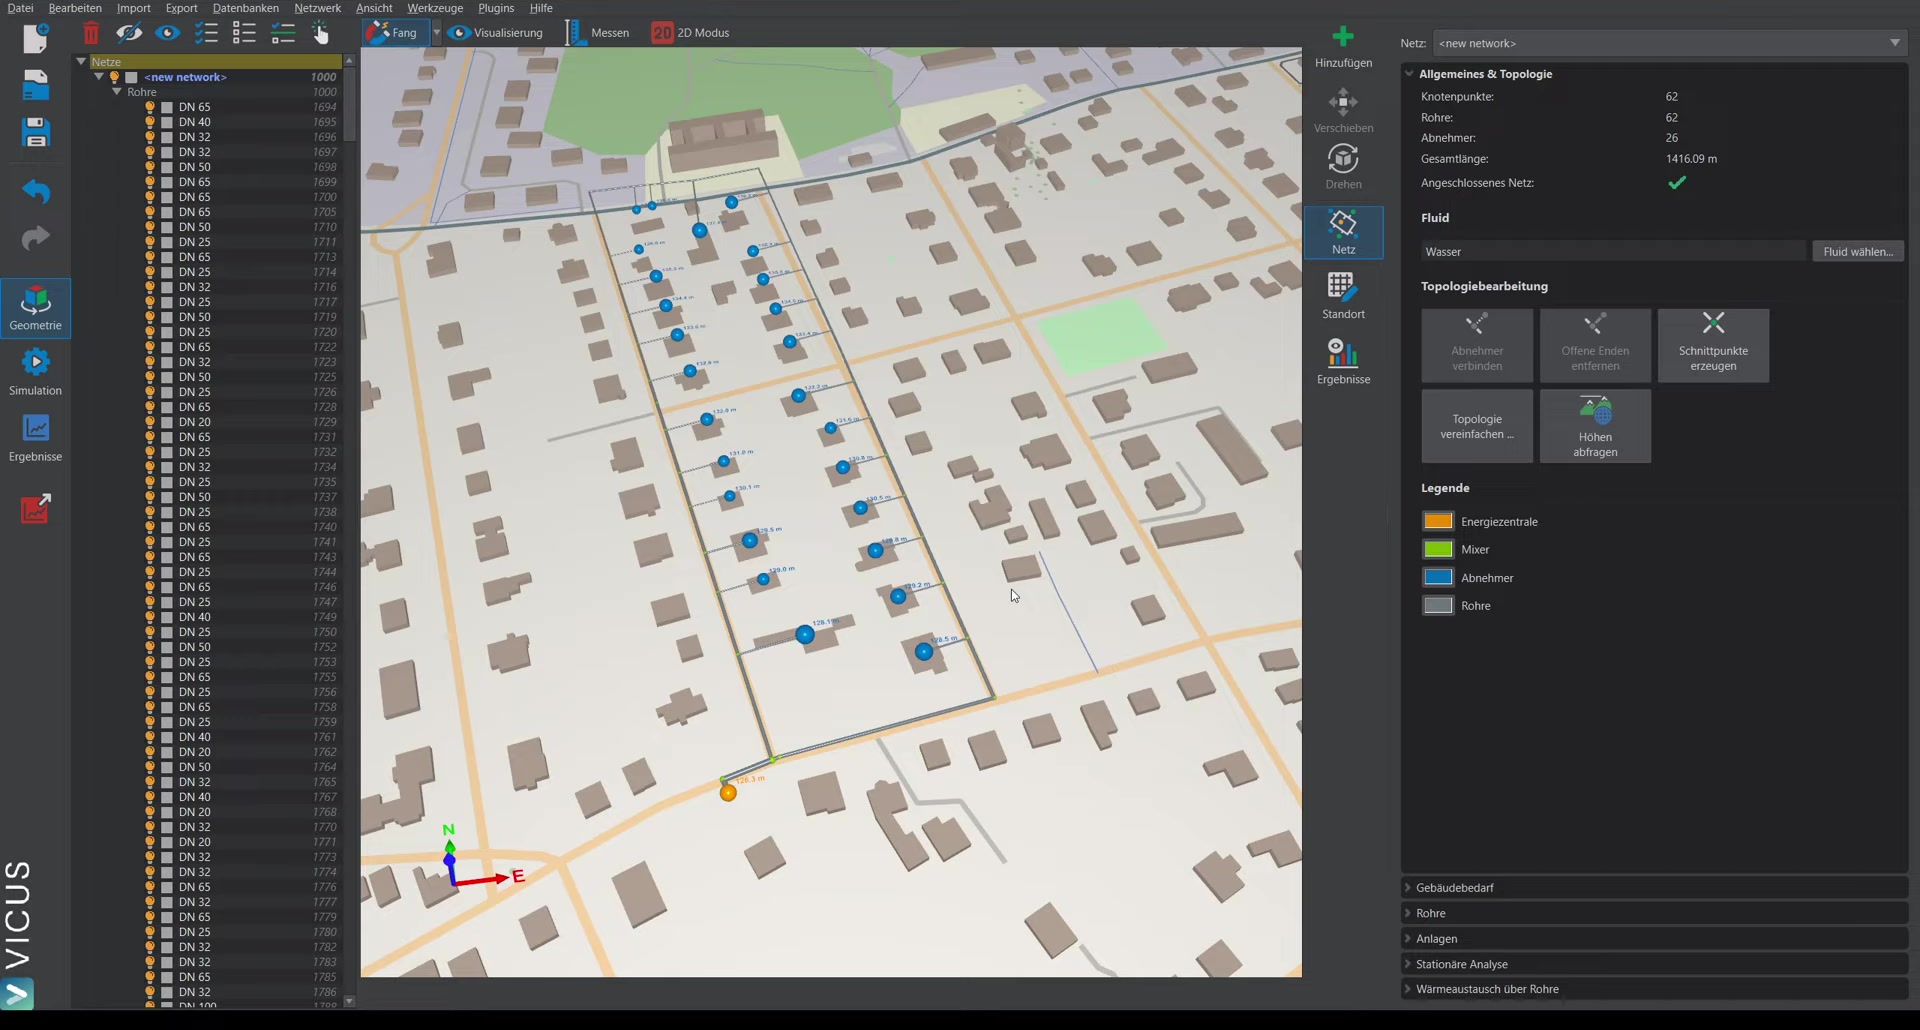
Task: Open the Datei menu
Action: coord(20,8)
